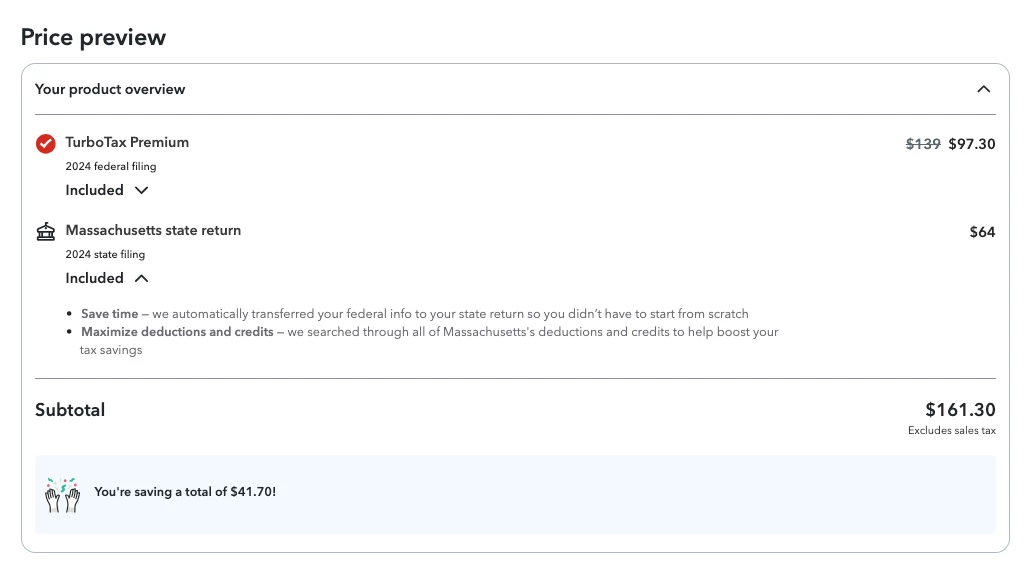The width and height of the screenshot is (1029, 565).
Task: Click the Your product overview header text
Action: pos(110,89)
